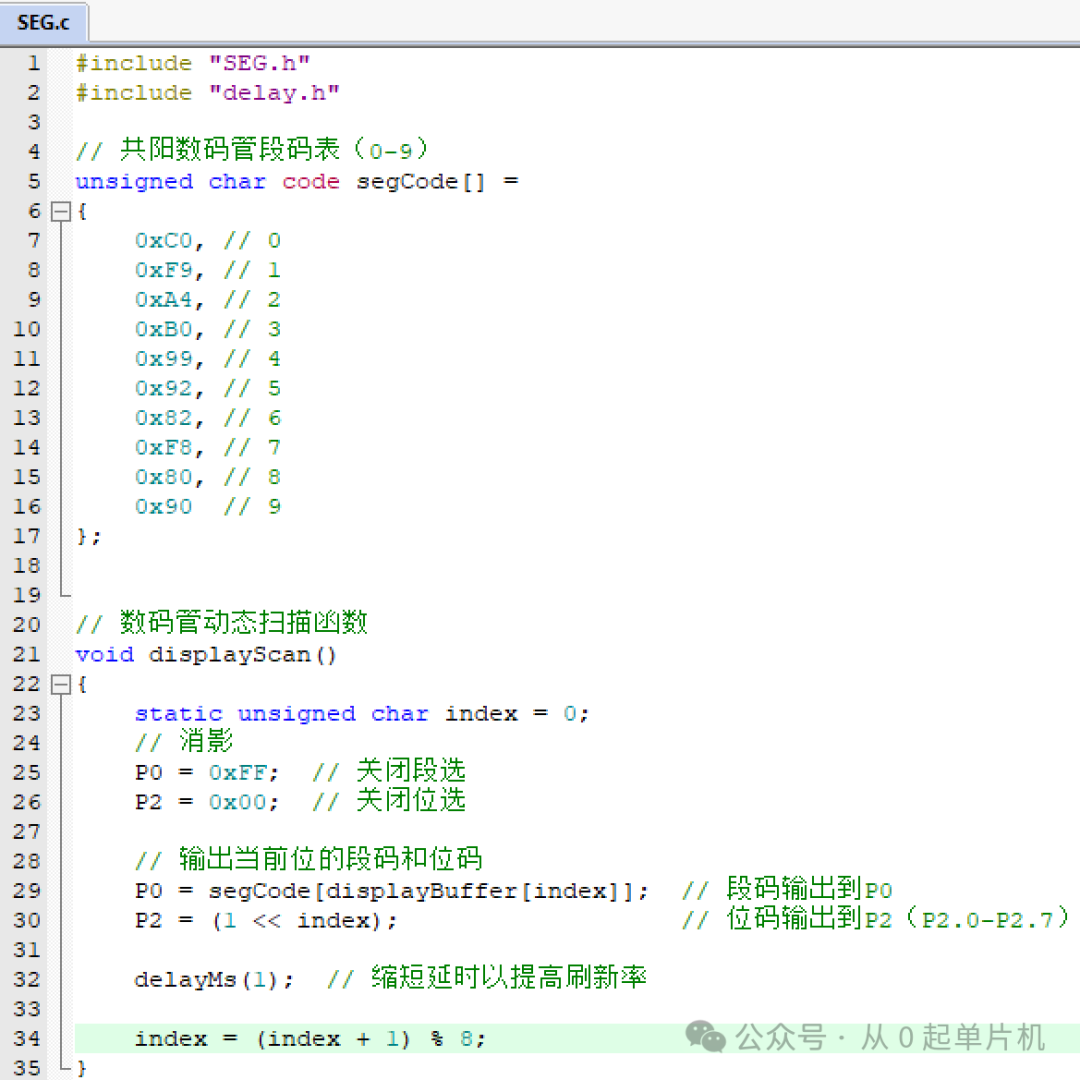Image resolution: width=1080 pixels, height=1080 pixels.
Task: Click the 0xC0 hex value
Action: coord(164,241)
